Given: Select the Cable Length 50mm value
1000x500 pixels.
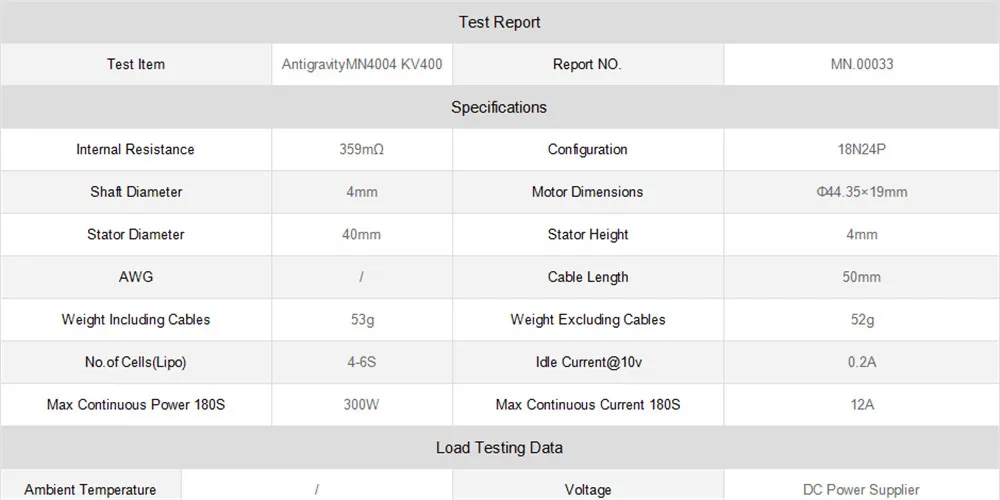Looking at the screenshot, I should click(862, 277).
